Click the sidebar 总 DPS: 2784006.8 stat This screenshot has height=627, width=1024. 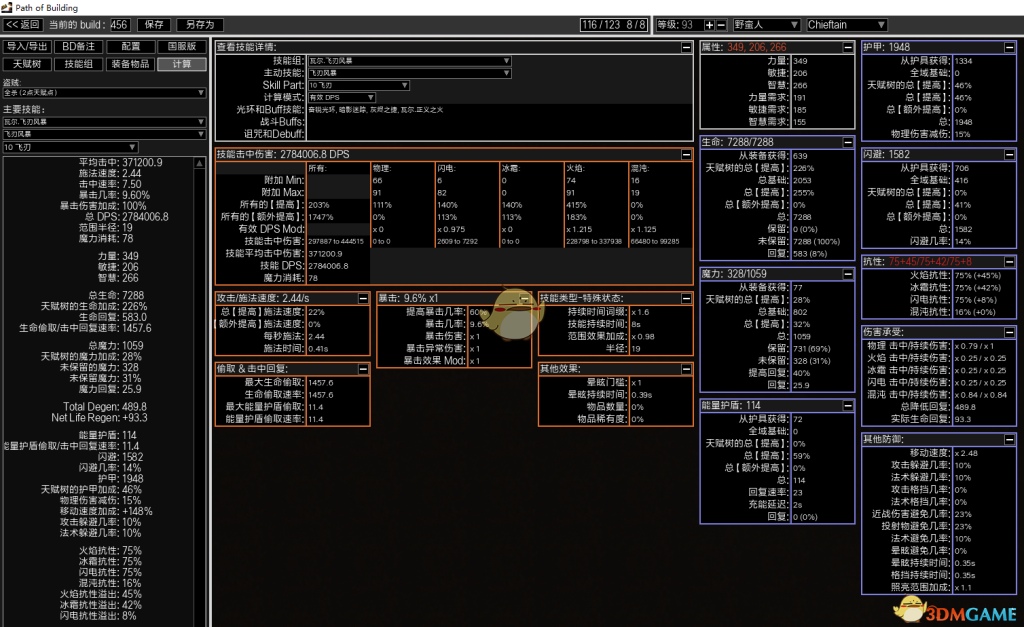tap(127, 217)
